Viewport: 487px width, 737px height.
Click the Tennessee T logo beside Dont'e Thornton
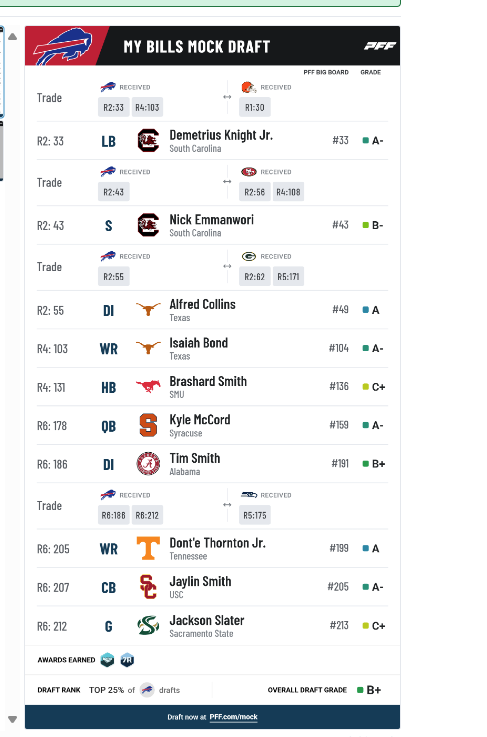[148, 548]
